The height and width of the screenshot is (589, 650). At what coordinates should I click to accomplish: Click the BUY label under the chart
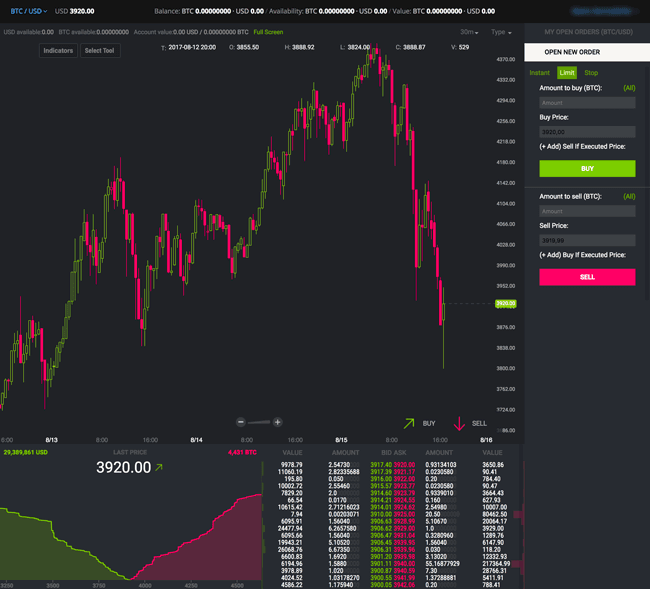tap(429, 423)
